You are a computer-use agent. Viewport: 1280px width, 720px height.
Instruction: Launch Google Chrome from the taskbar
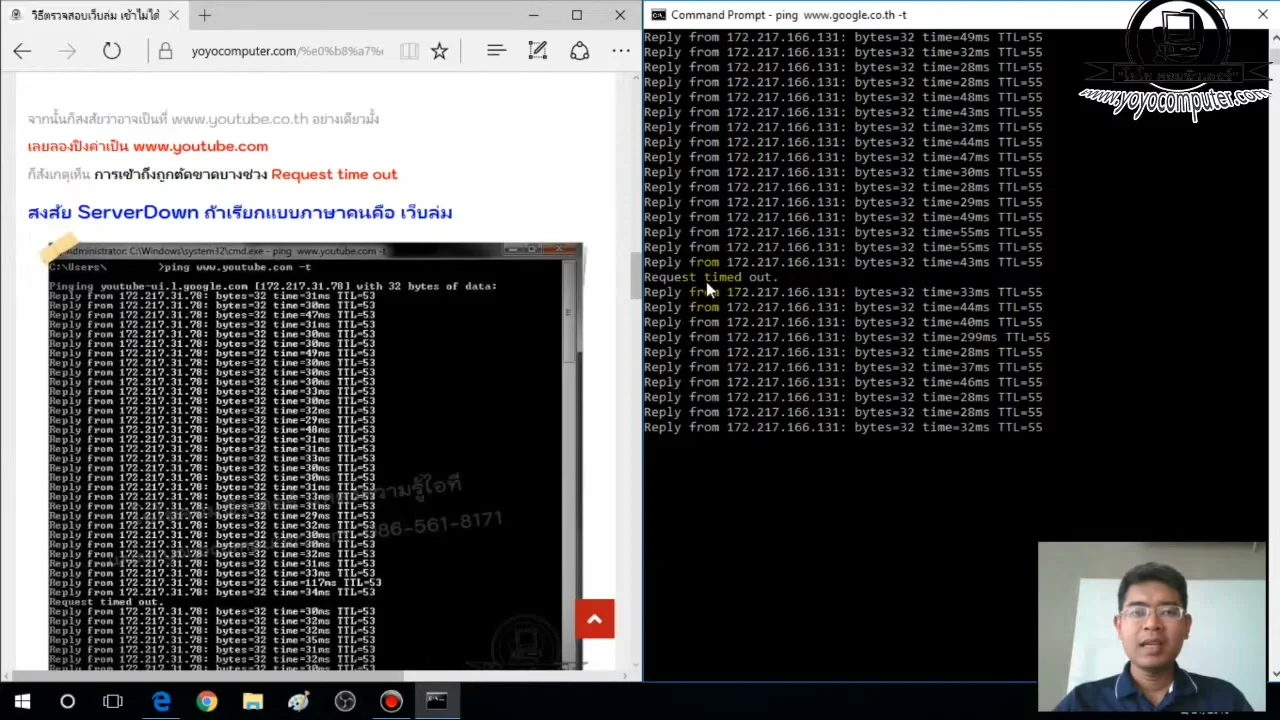coord(206,701)
